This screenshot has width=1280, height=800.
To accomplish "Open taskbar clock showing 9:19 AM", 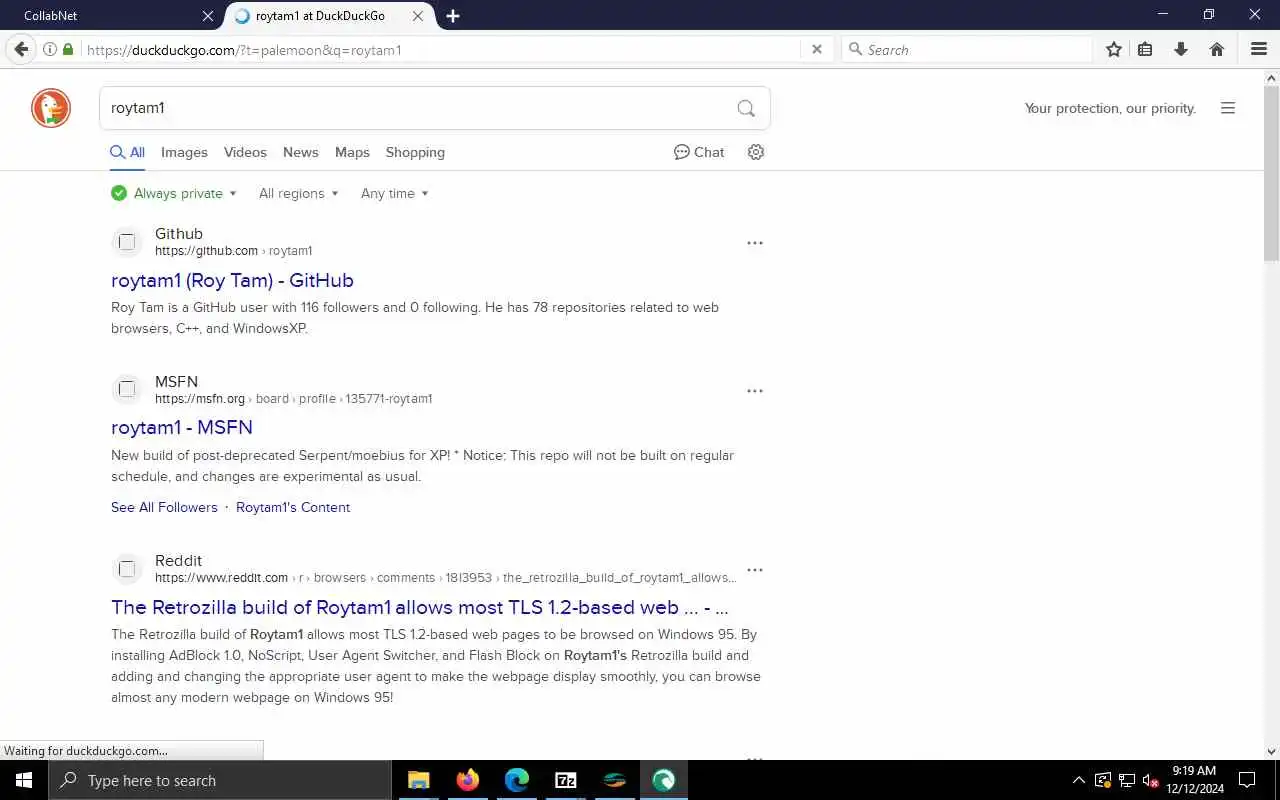I will (1194, 780).
